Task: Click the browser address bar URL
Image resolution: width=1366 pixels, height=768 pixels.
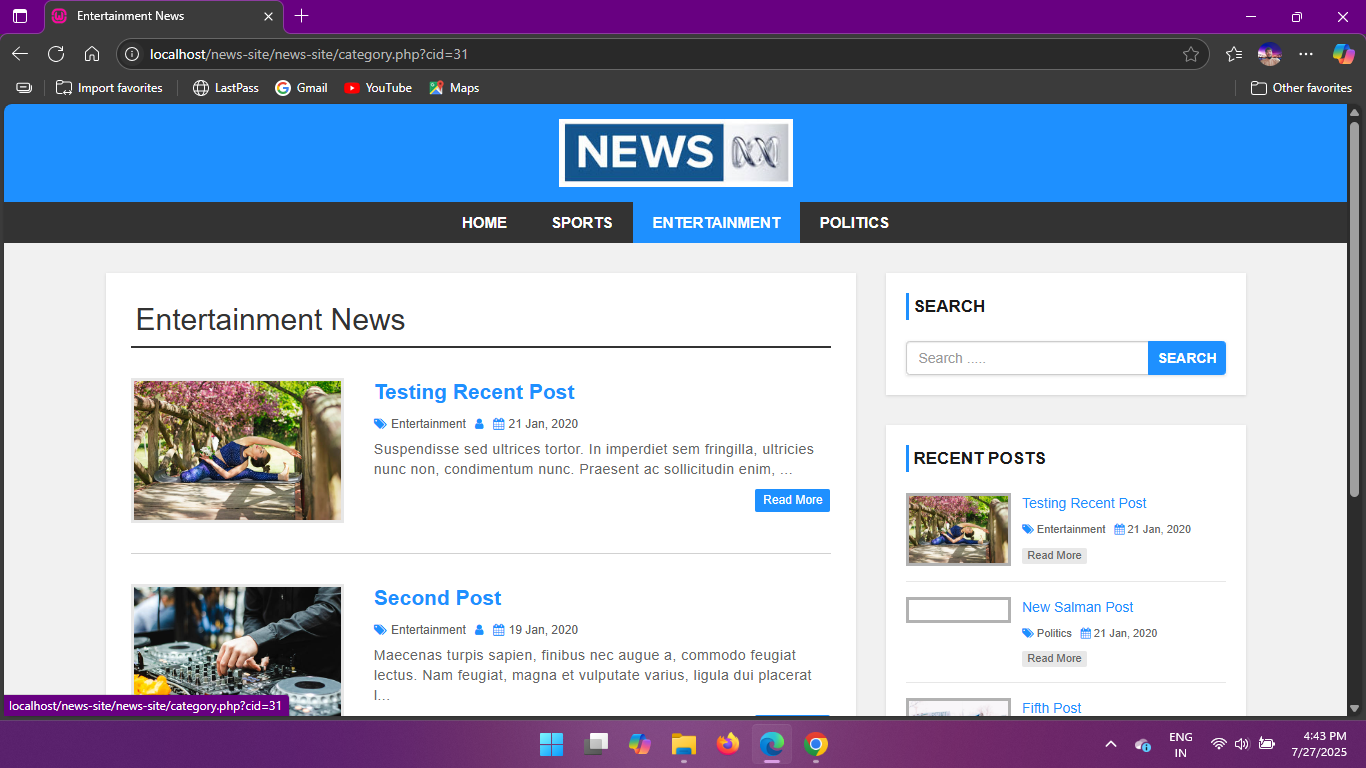Action: point(309,54)
